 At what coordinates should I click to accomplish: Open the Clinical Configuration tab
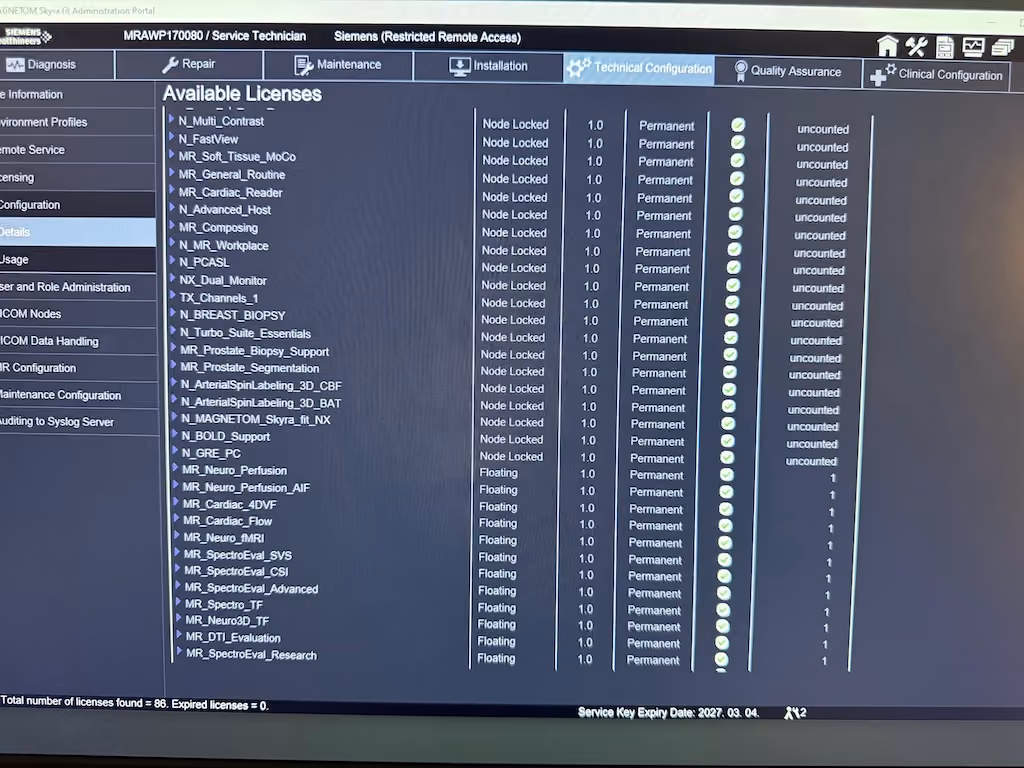pyautogui.click(x=937, y=75)
